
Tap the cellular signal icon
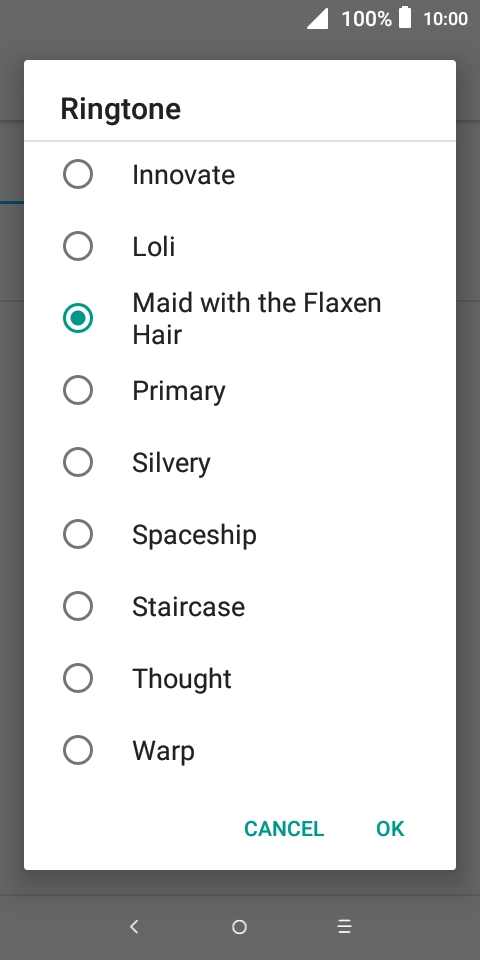click(x=318, y=18)
